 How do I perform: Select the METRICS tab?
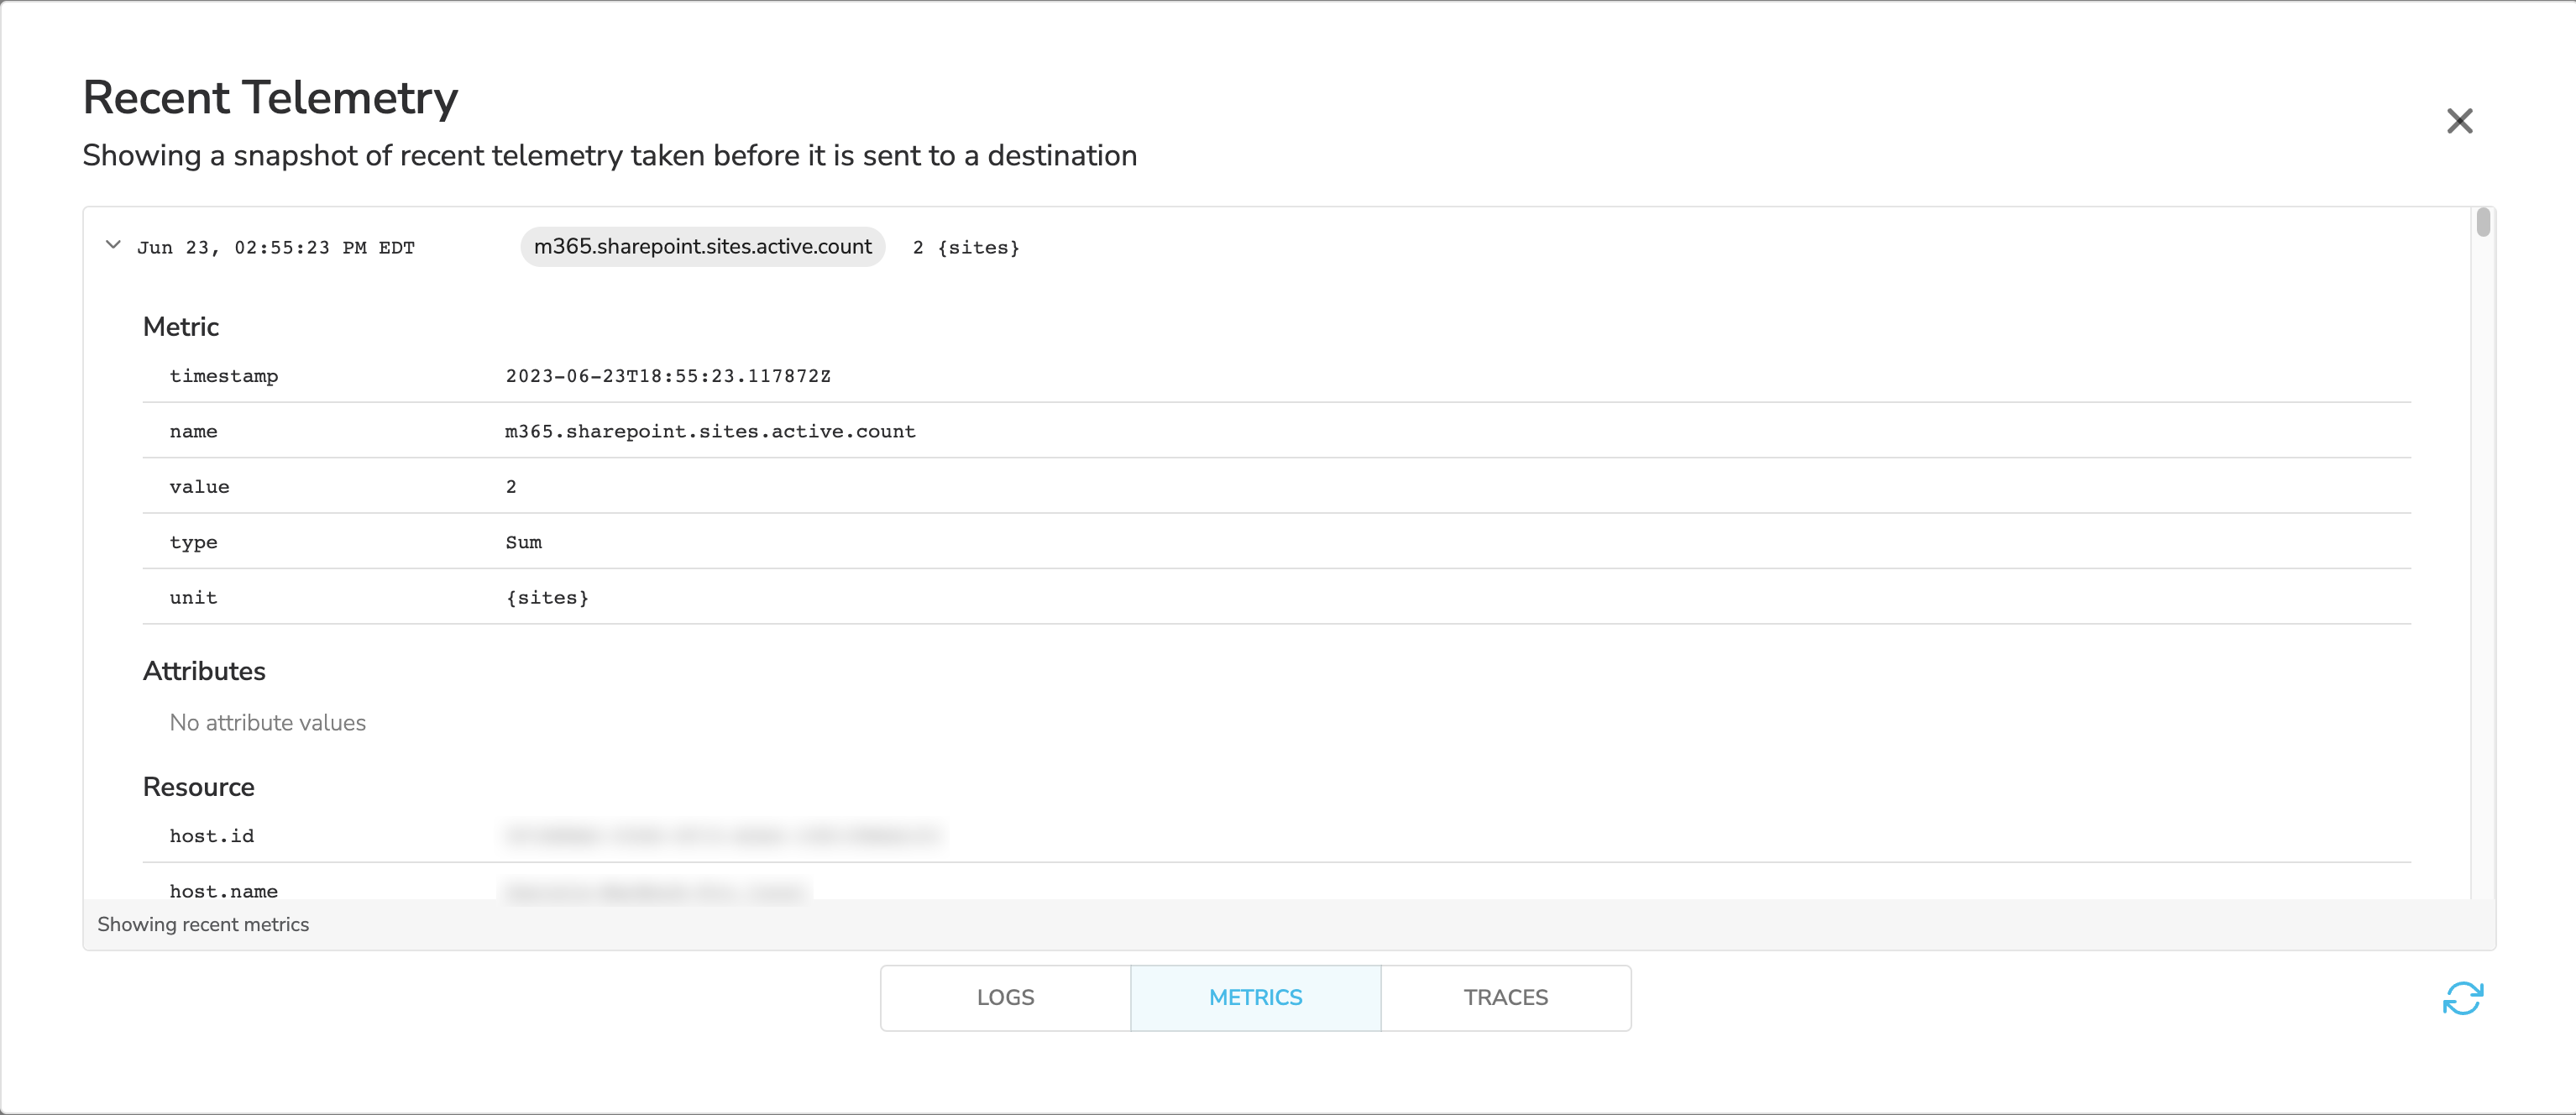pos(1255,997)
